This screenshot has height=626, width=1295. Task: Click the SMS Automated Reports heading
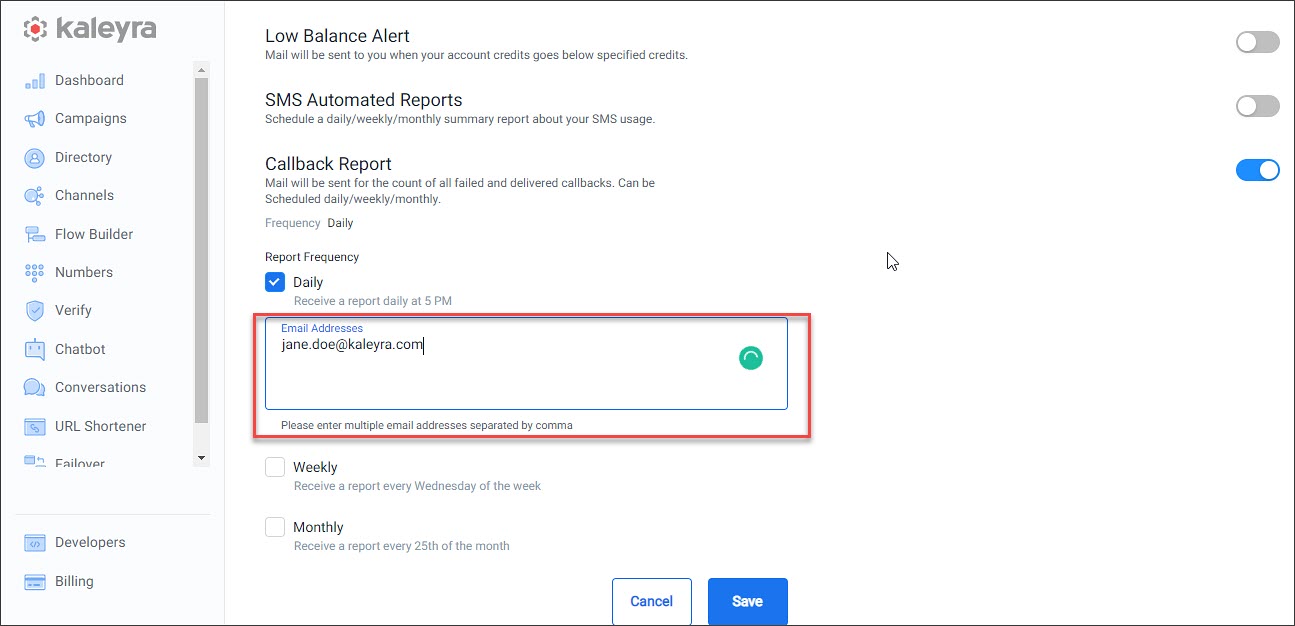pyautogui.click(x=364, y=100)
